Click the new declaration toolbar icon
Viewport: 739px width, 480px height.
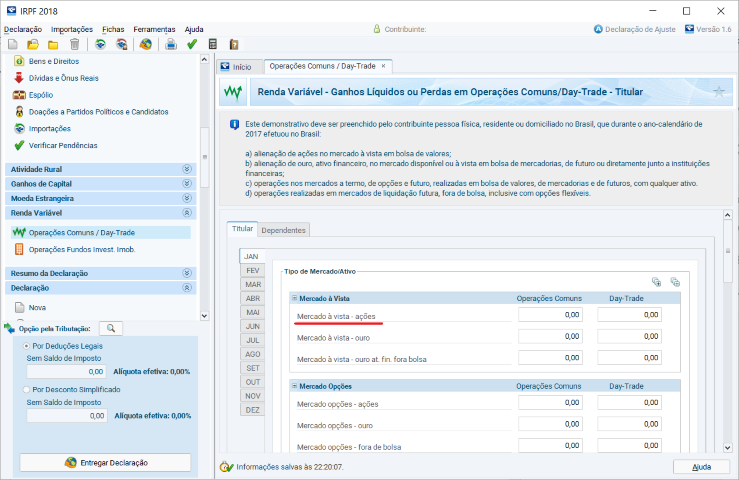tap(12, 44)
